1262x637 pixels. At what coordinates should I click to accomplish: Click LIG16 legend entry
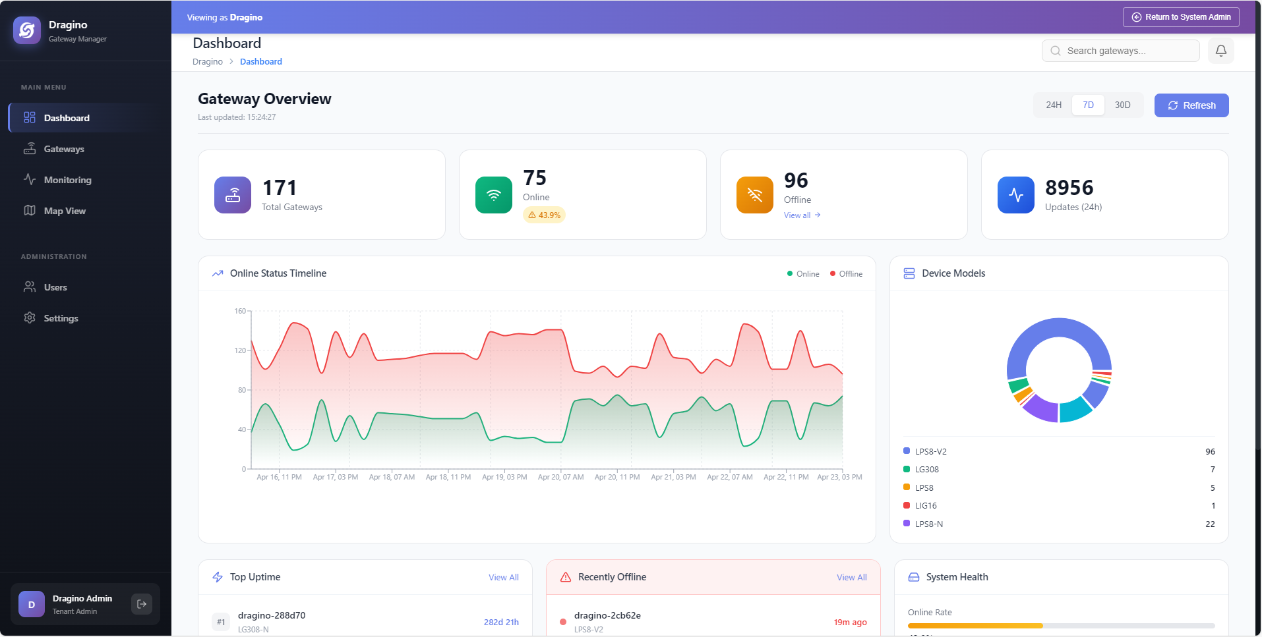tap(1059, 506)
